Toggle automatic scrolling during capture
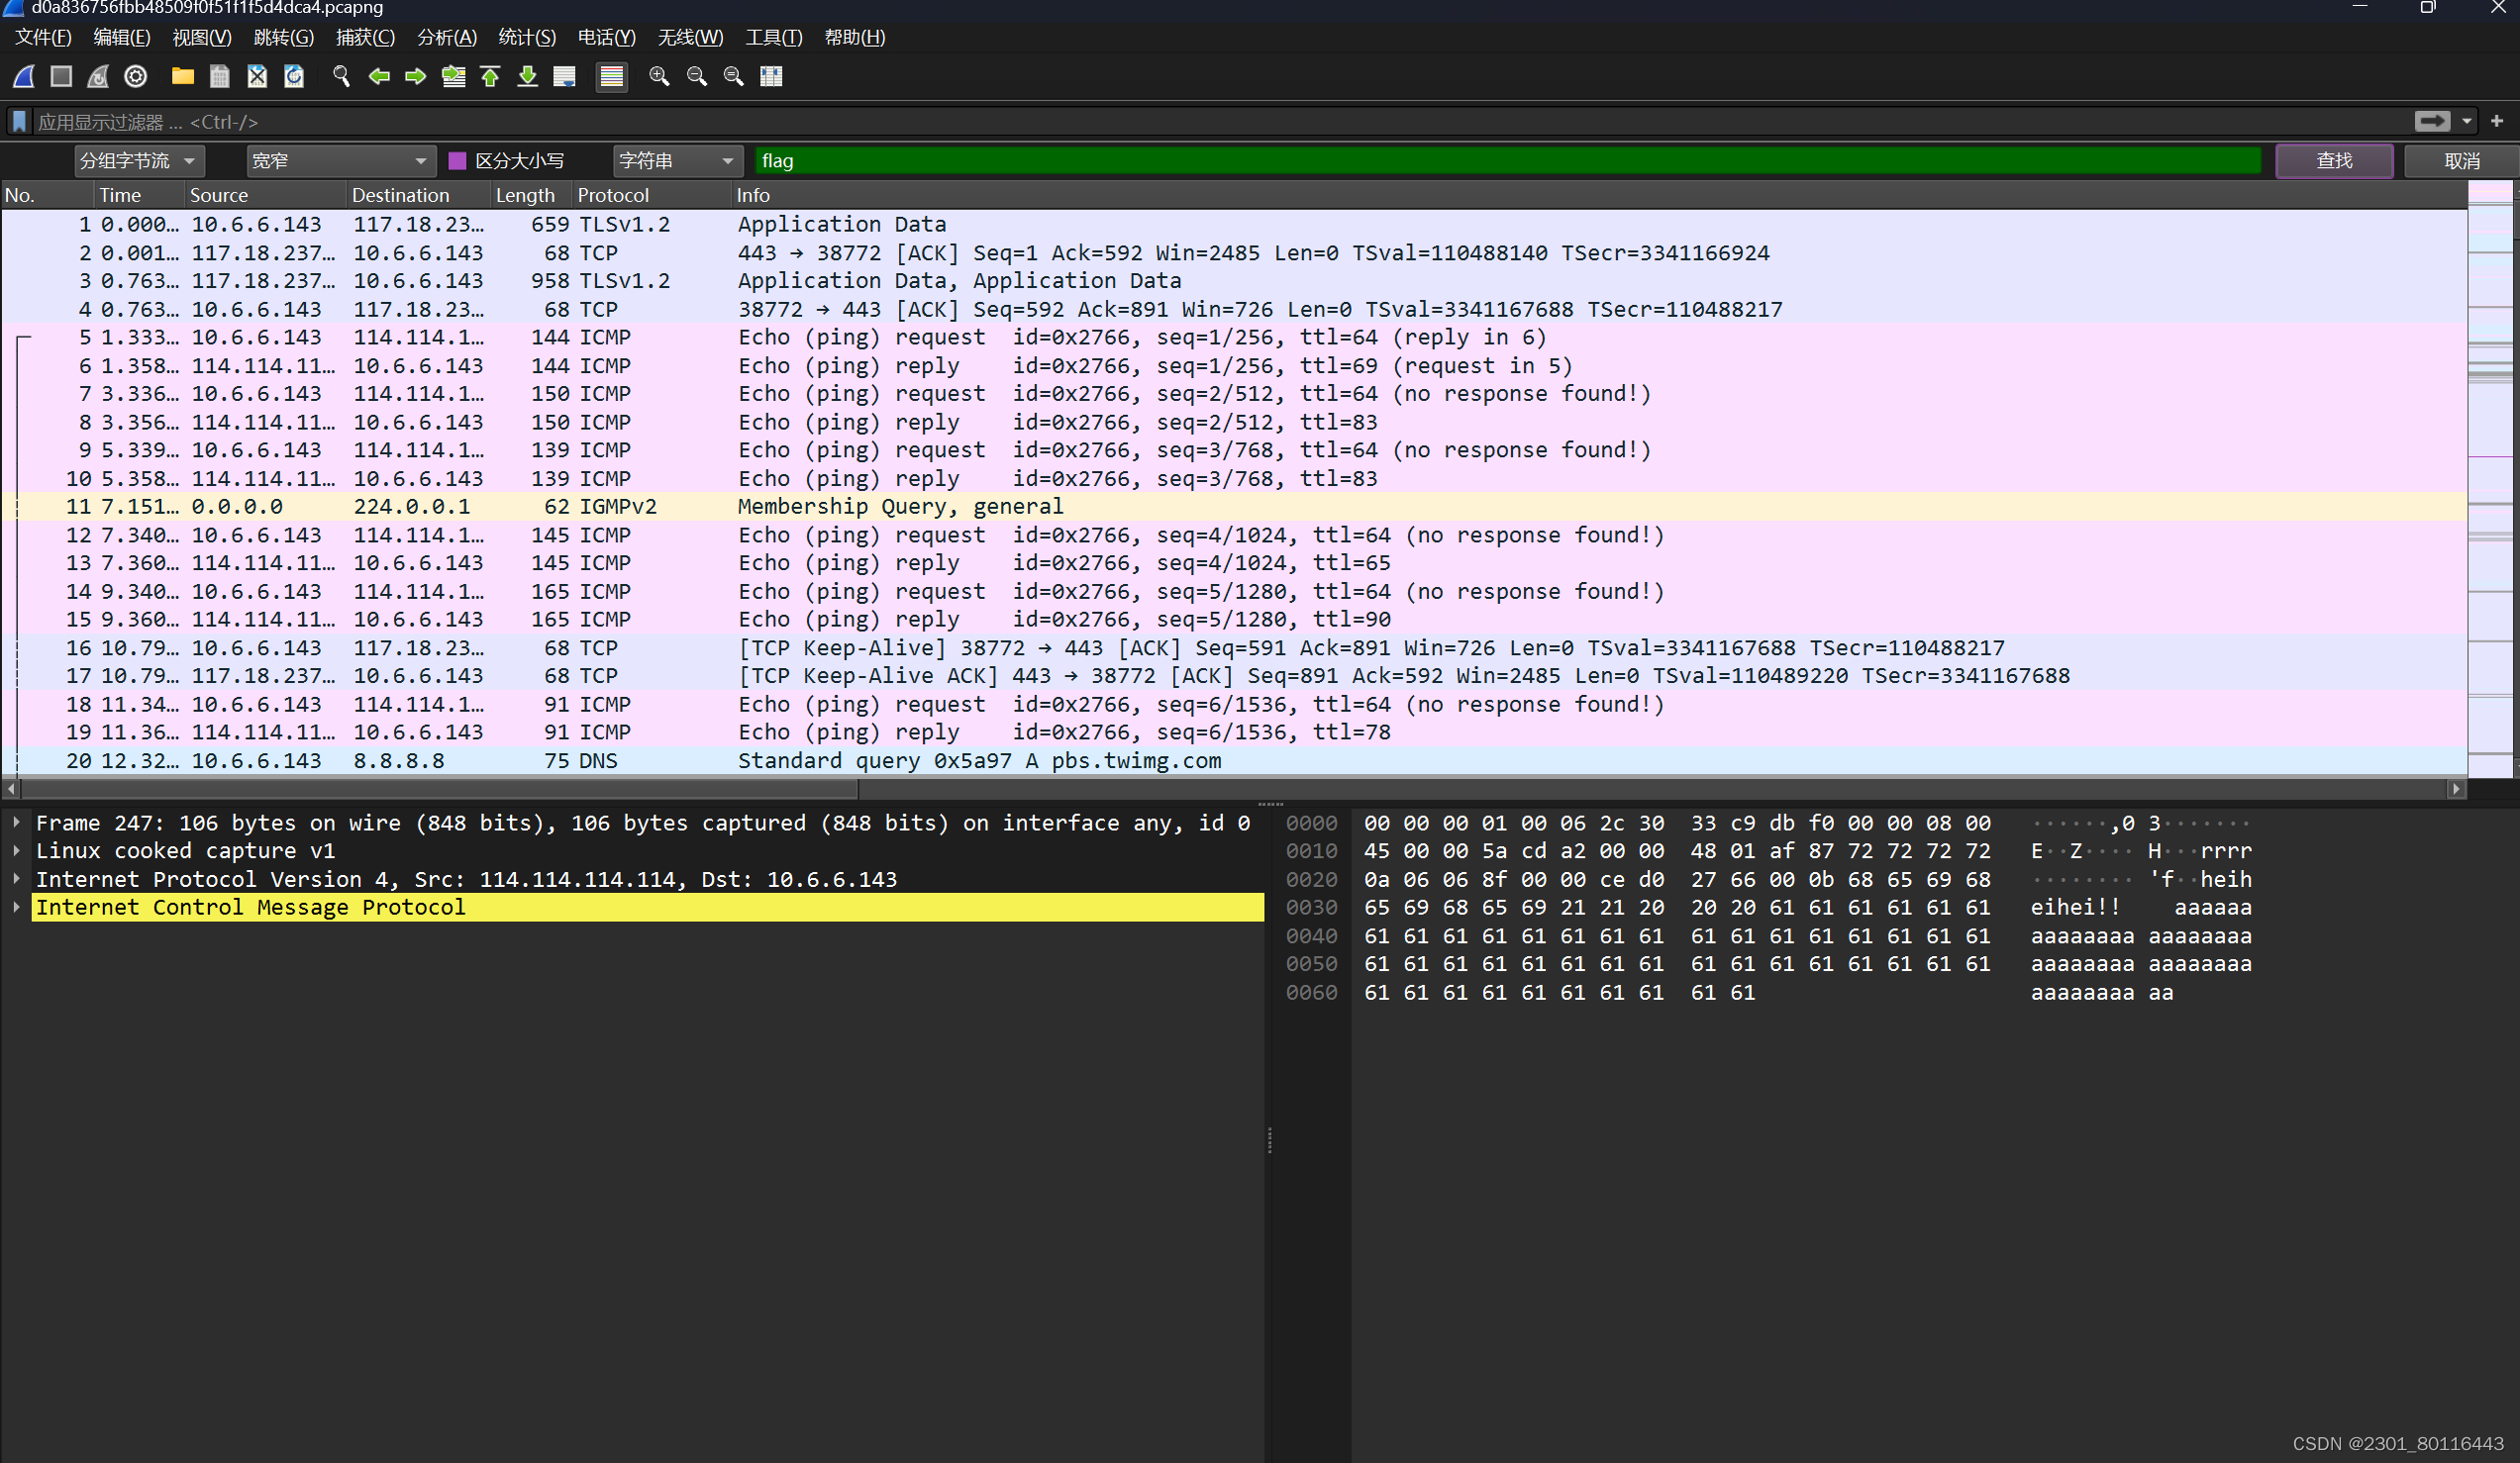2520x1463 pixels. click(x=564, y=76)
